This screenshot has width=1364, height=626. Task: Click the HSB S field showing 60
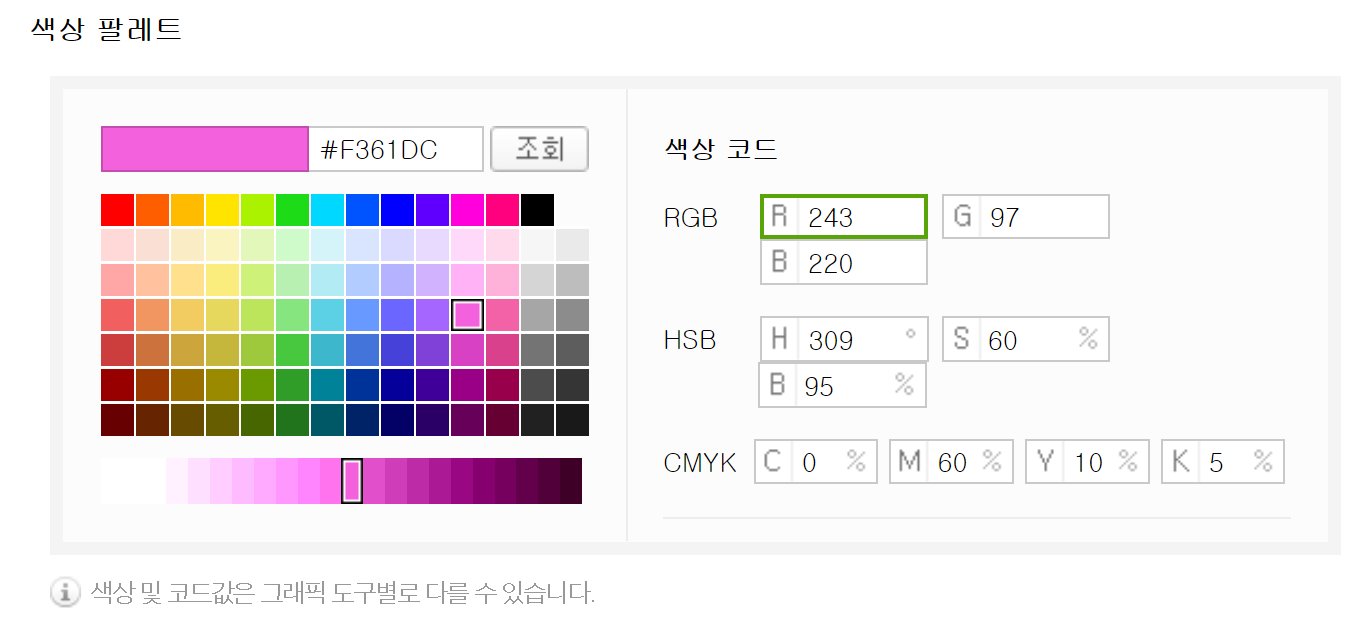coord(1026,340)
